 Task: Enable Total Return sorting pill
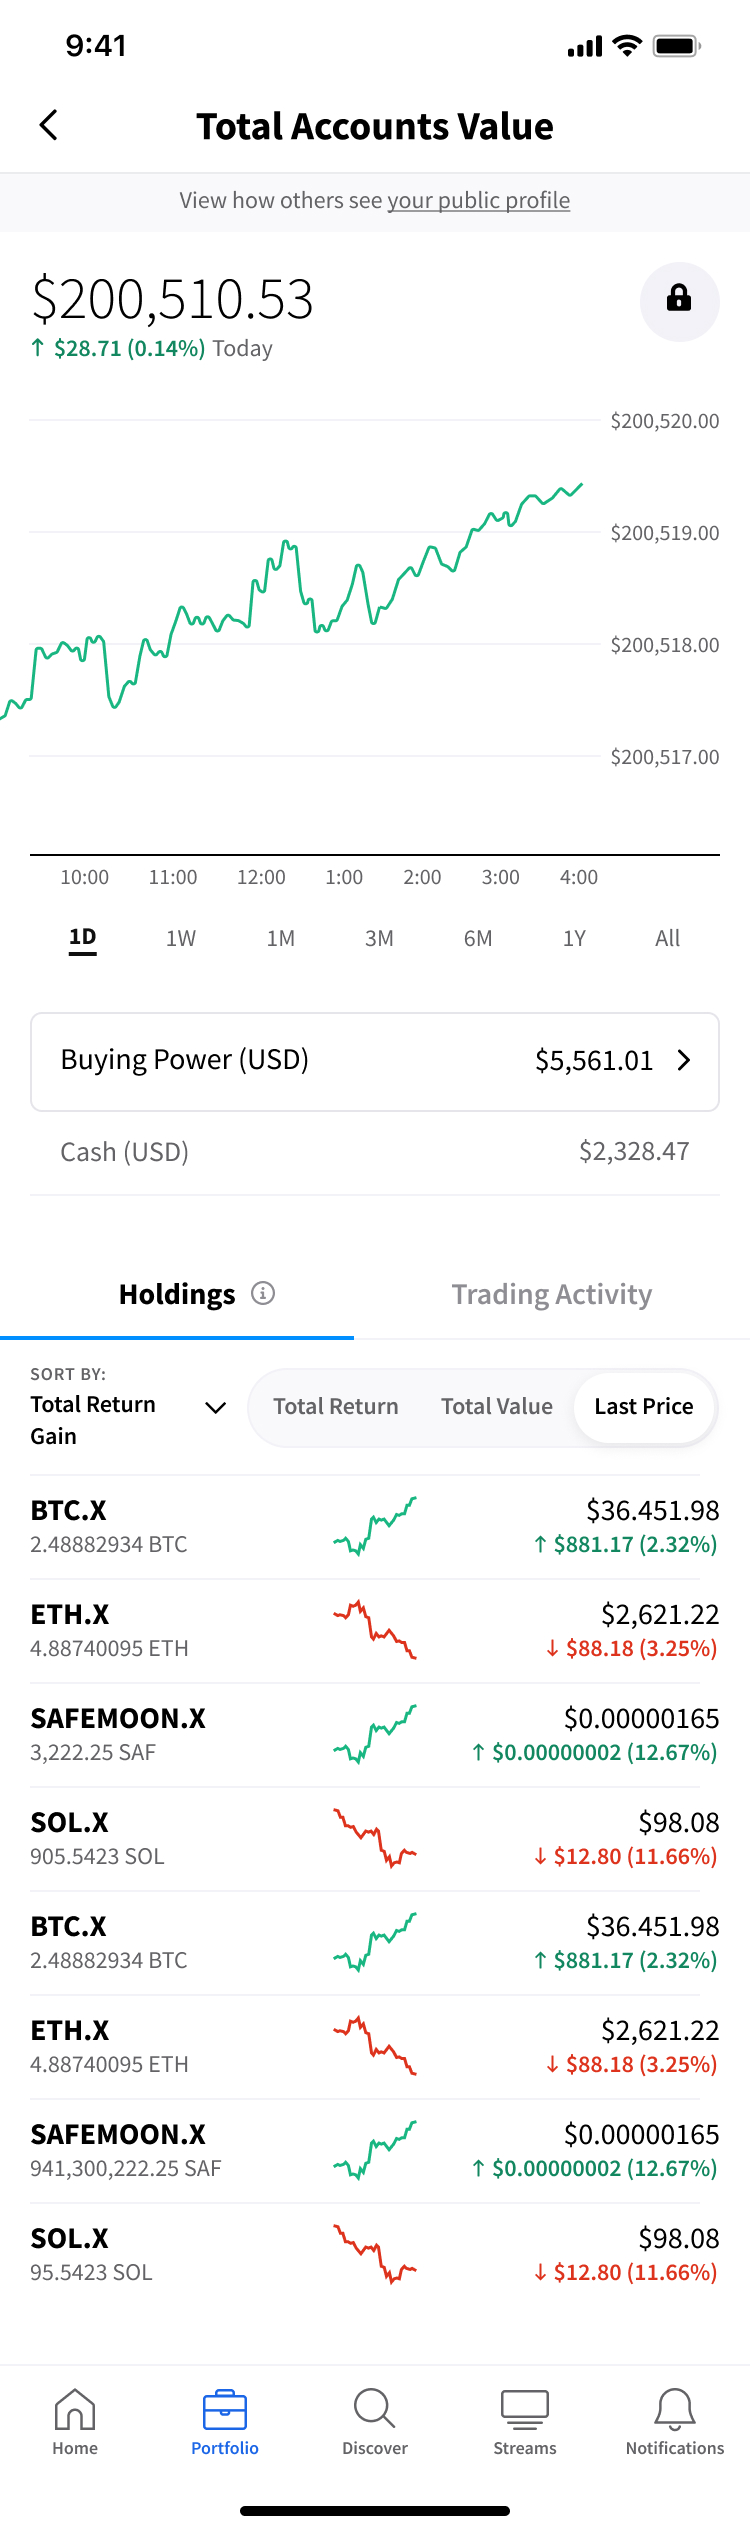point(335,1406)
